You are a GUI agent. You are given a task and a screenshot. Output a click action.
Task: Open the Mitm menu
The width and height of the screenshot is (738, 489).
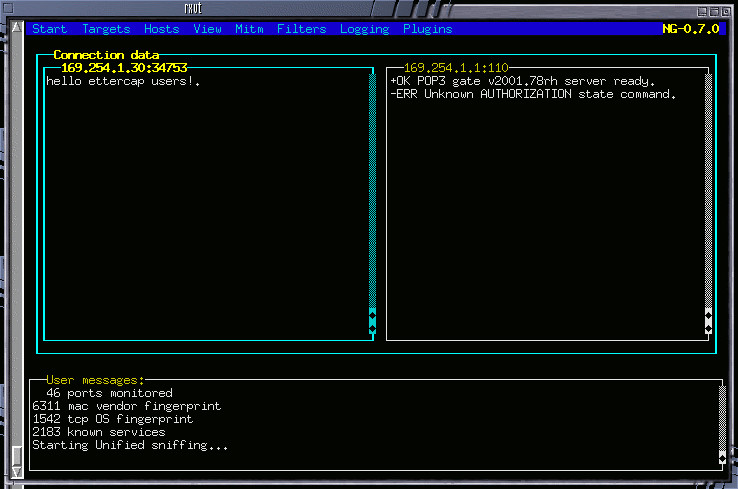click(249, 29)
